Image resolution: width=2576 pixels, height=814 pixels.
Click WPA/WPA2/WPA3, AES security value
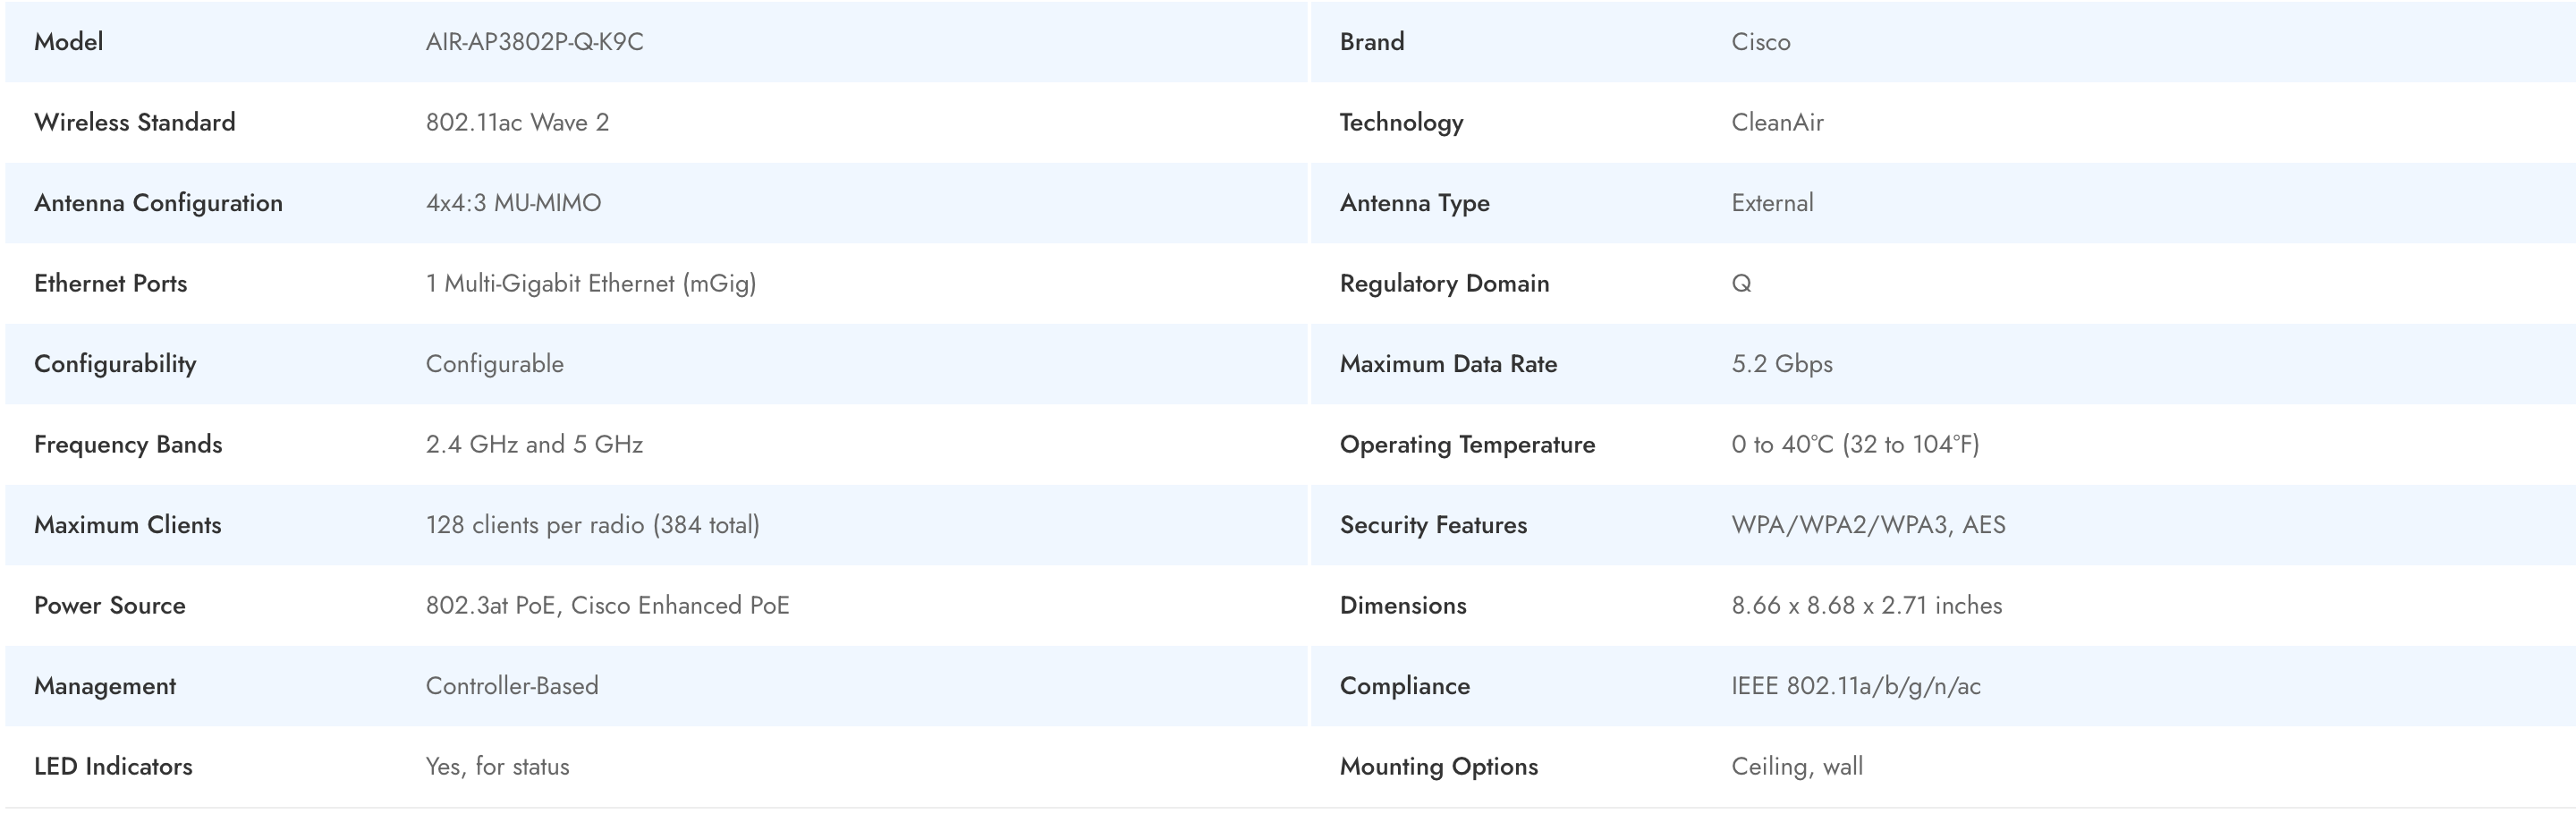click(1868, 525)
